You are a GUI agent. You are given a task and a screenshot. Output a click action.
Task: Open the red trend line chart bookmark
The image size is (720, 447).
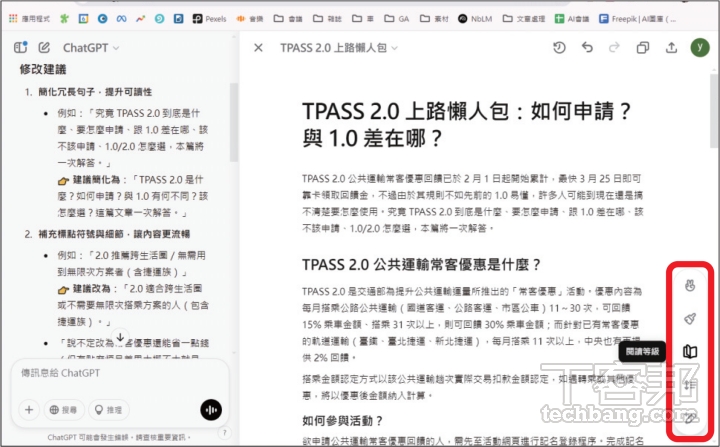tap(141, 19)
